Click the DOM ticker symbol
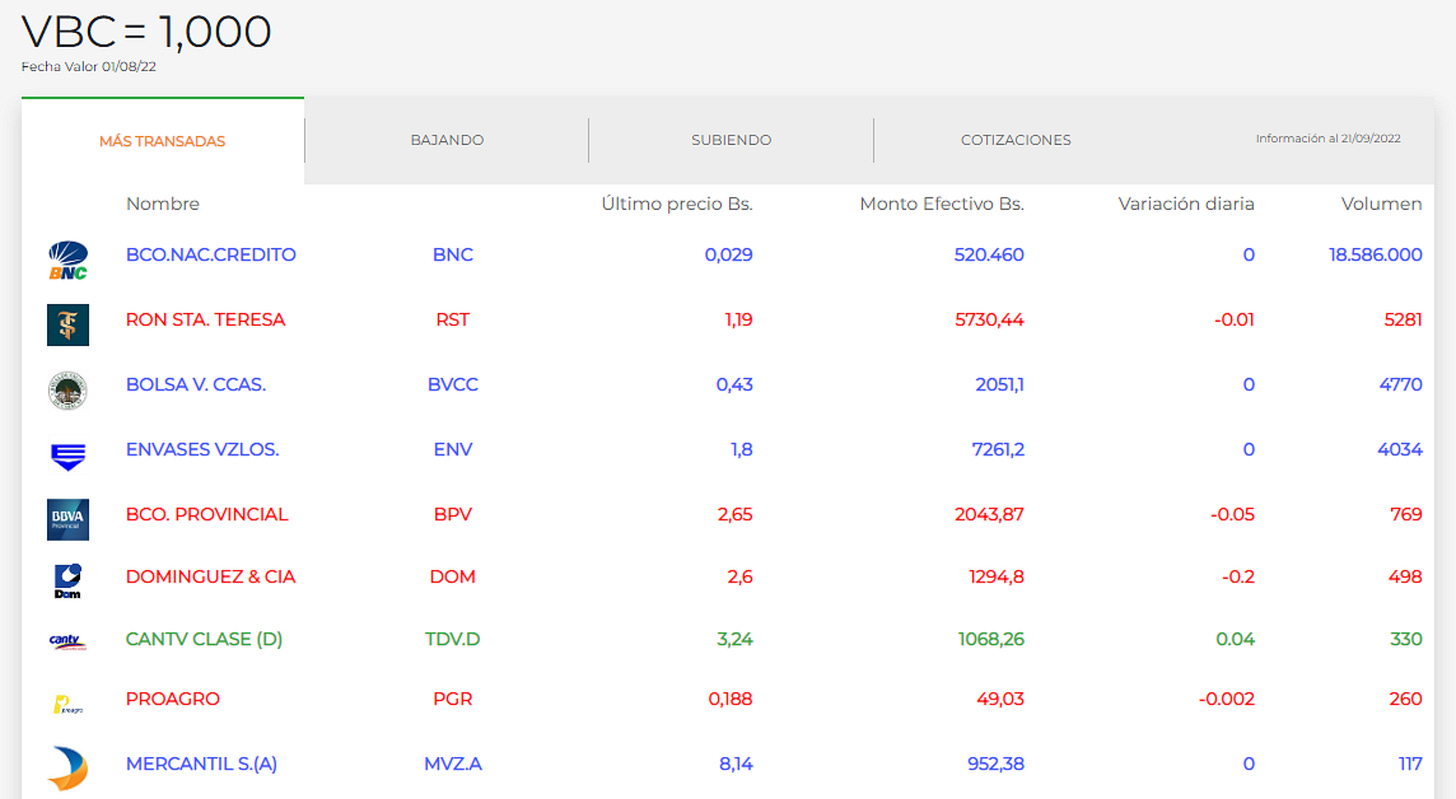Image resolution: width=1456 pixels, height=799 pixels. click(x=453, y=577)
